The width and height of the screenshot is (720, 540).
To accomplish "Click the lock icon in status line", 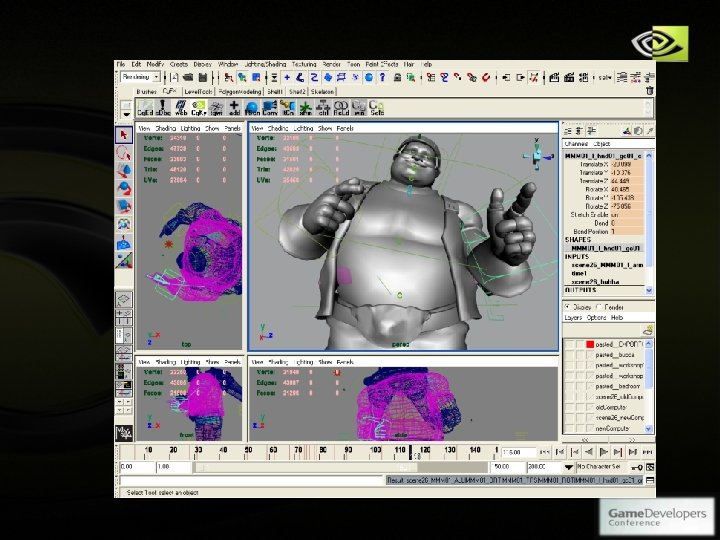I will pyautogui.click(x=398, y=77).
